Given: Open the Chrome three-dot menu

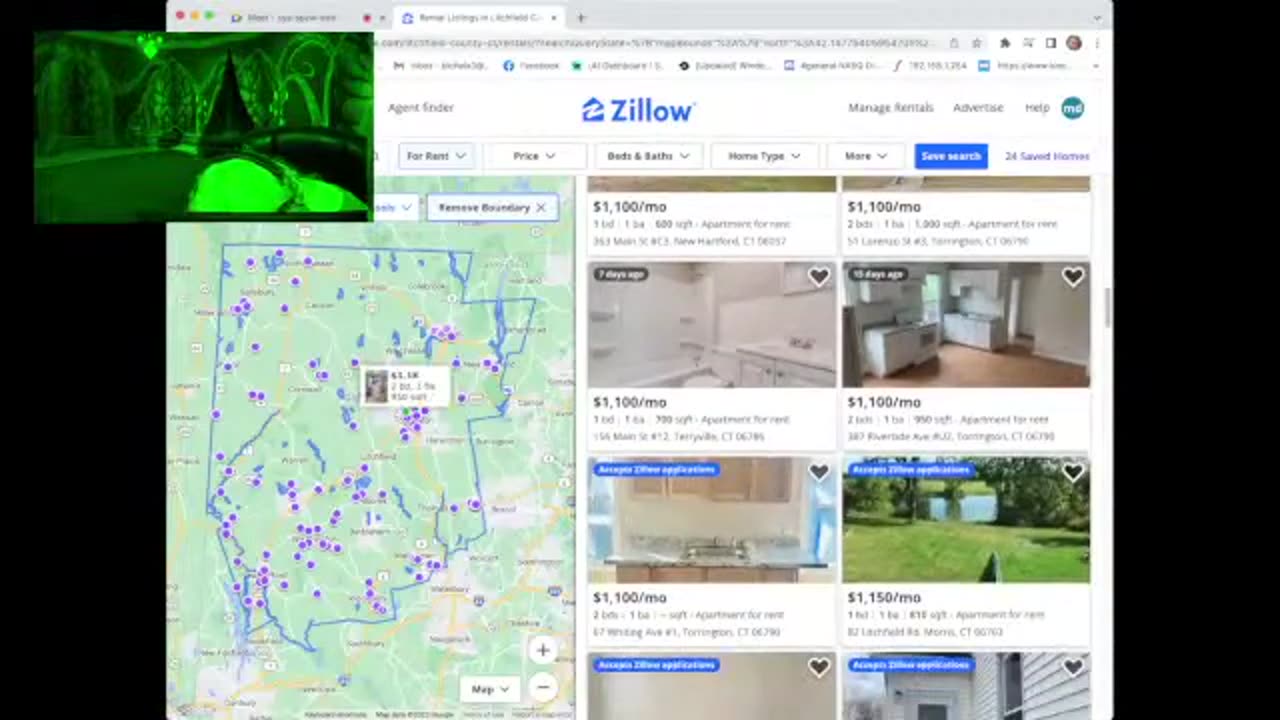Looking at the screenshot, I should click(x=1097, y=43).
